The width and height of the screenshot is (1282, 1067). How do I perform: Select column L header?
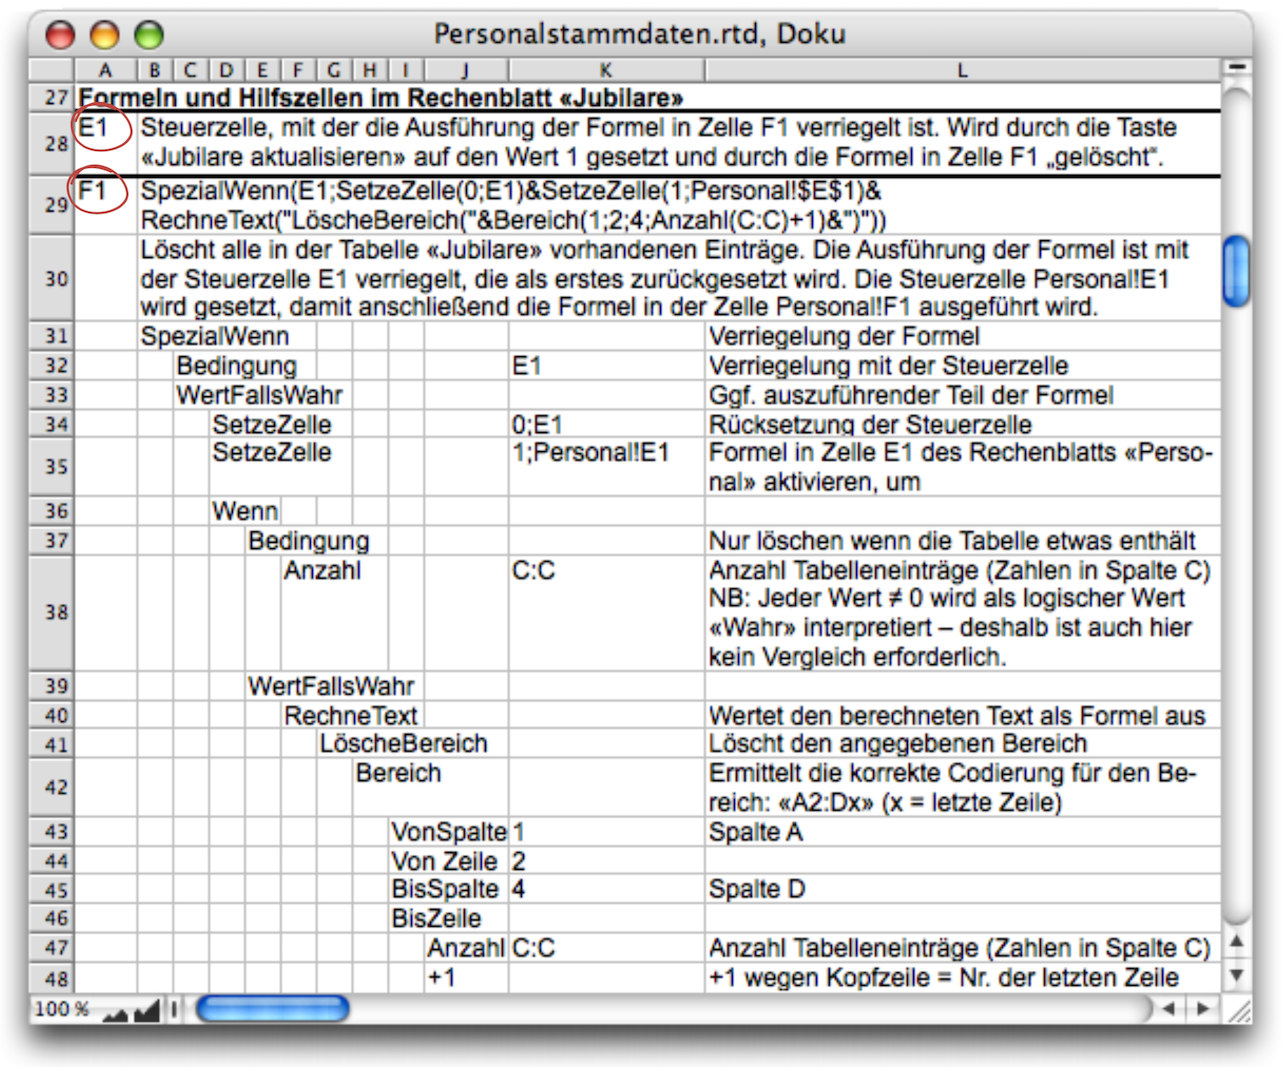tap(962, 70)
